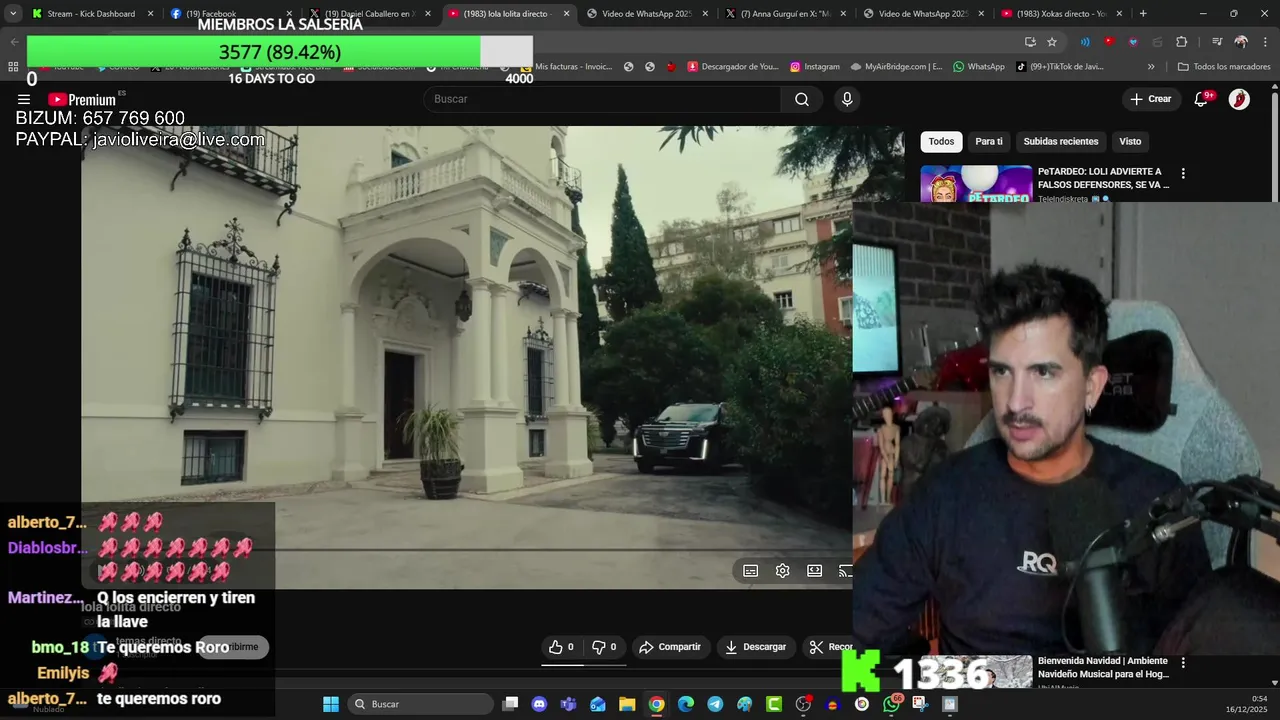Image resolution: width=1280 pixels, height=720 pixels.
Task: Click the Descargar button
Action: (755, 647)
